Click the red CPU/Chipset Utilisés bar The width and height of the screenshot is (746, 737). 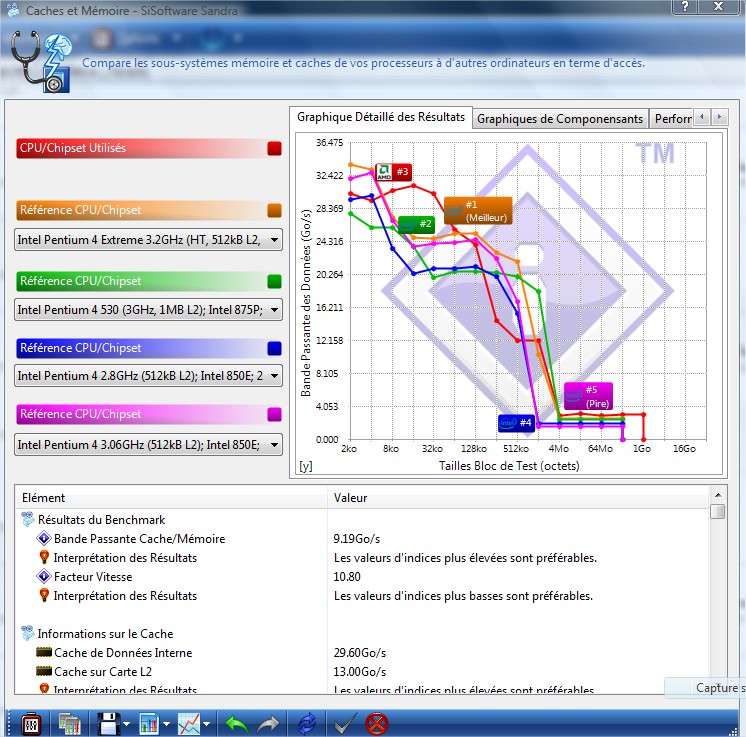(x=149, y=148)
